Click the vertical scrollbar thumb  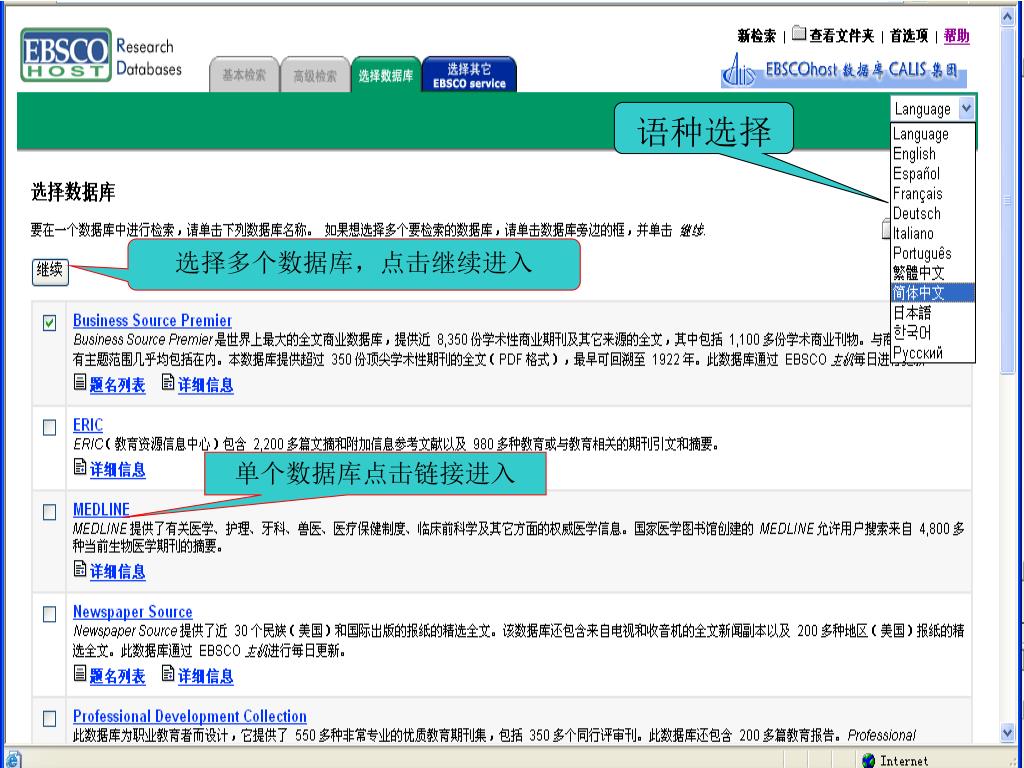pyautogui.click(x=1008, y=200)
